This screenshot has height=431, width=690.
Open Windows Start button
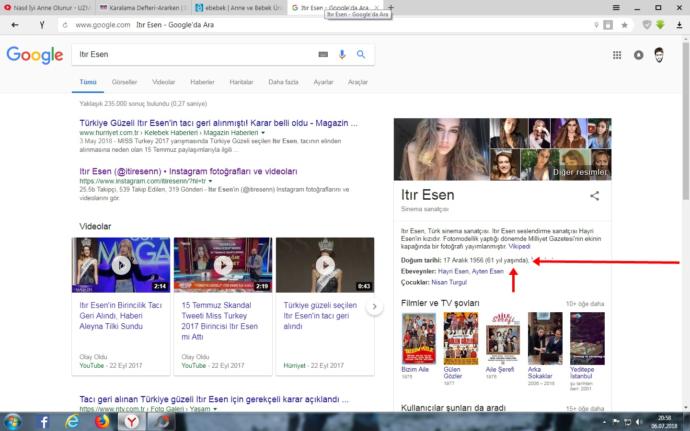12,422
